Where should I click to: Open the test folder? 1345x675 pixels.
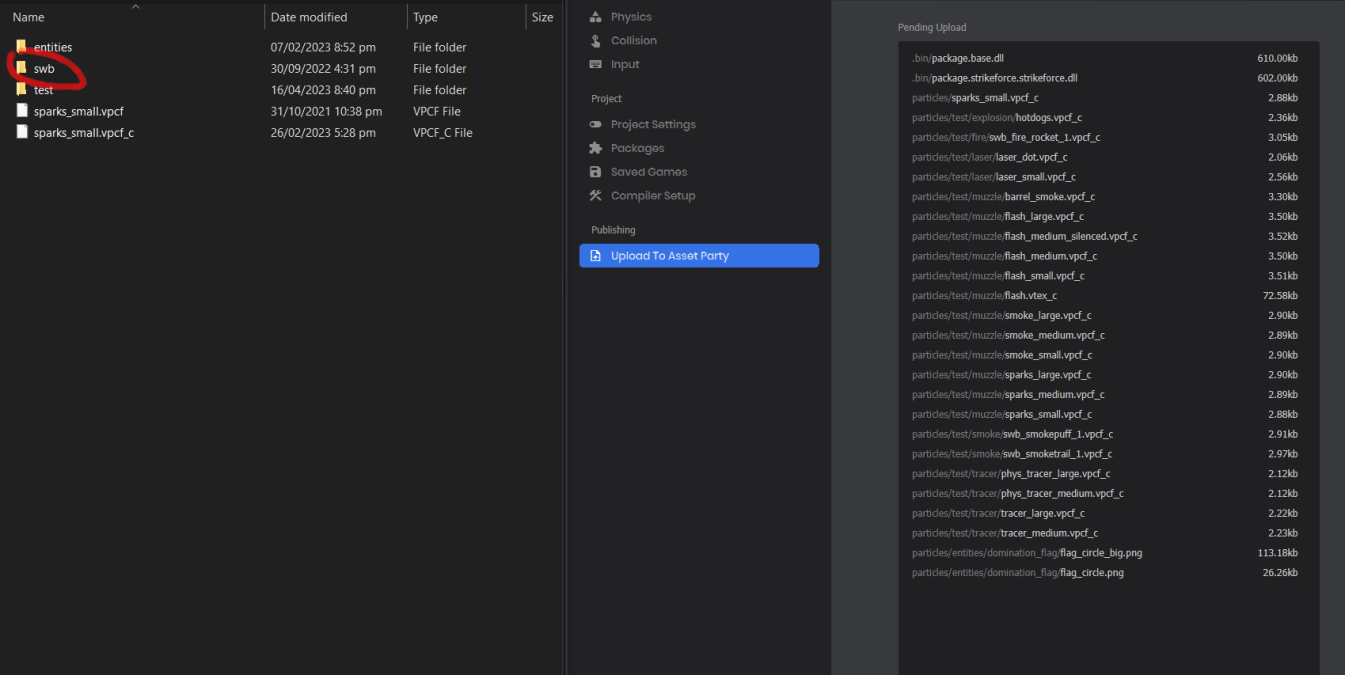pyautogui.click(x=42, y=89)
